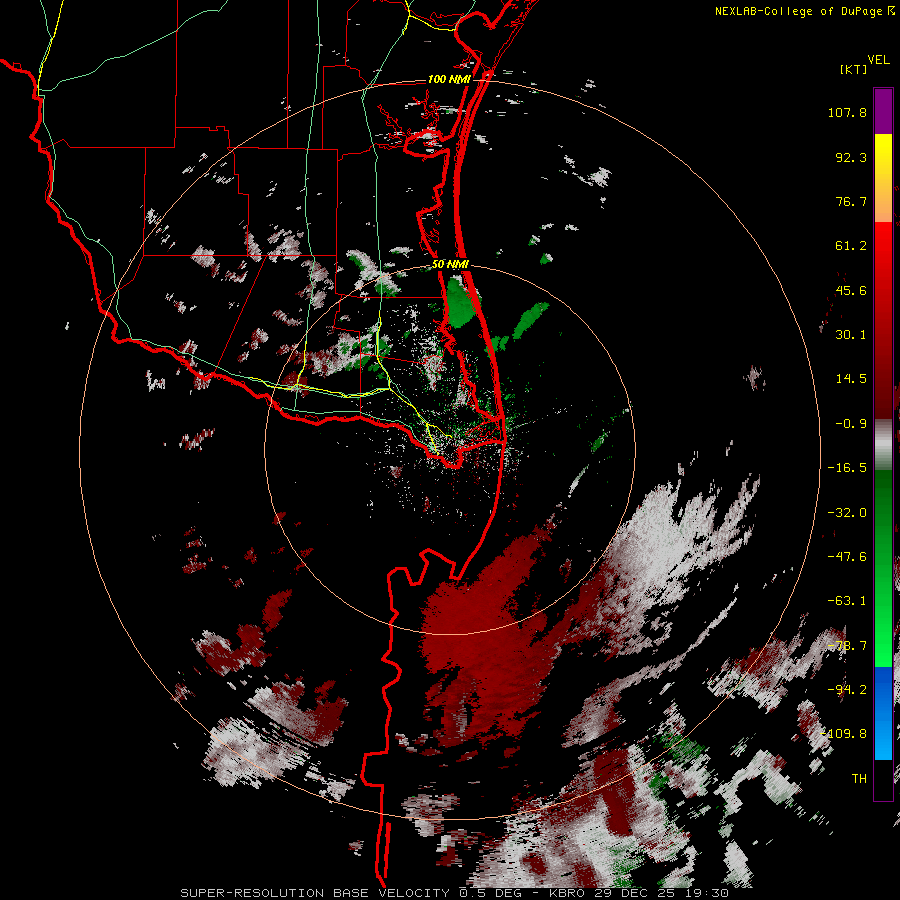Click the 30.1 velocity scale value

[851, 335]
